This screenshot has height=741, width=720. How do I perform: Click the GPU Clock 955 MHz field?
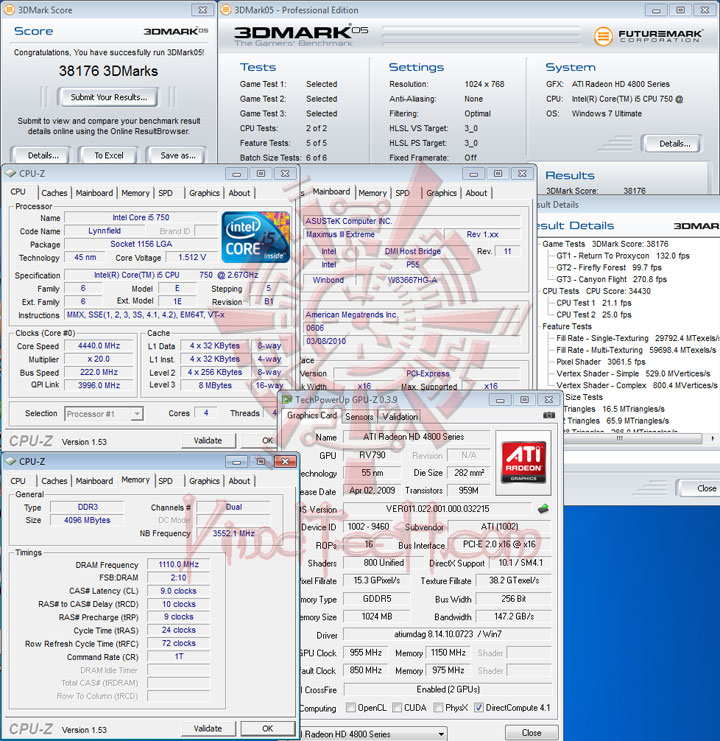tap(366, 653)
